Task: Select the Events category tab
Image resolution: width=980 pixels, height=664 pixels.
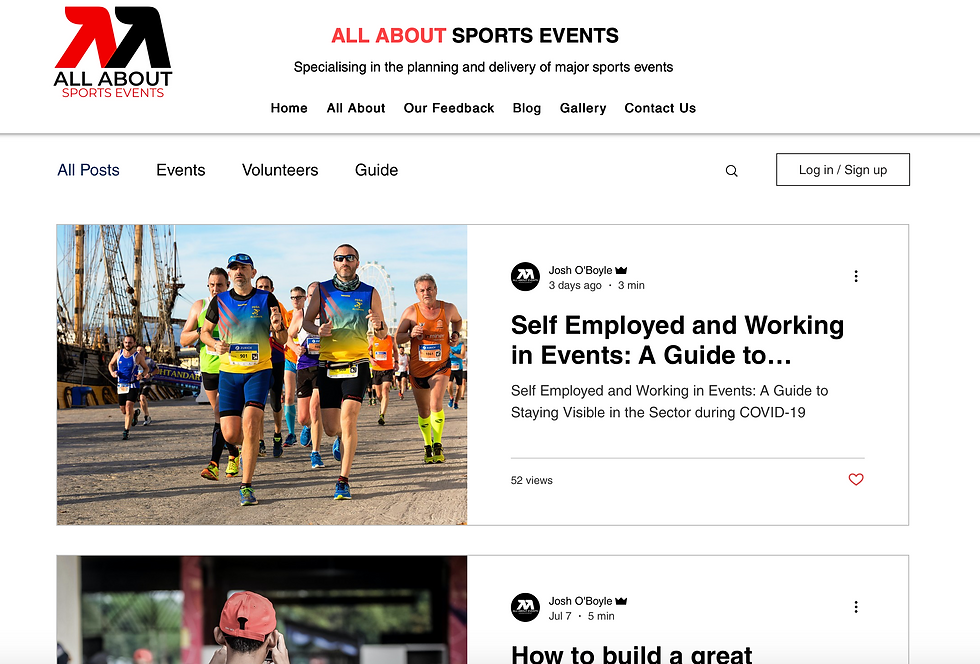Action: click(x=181, y=170)
